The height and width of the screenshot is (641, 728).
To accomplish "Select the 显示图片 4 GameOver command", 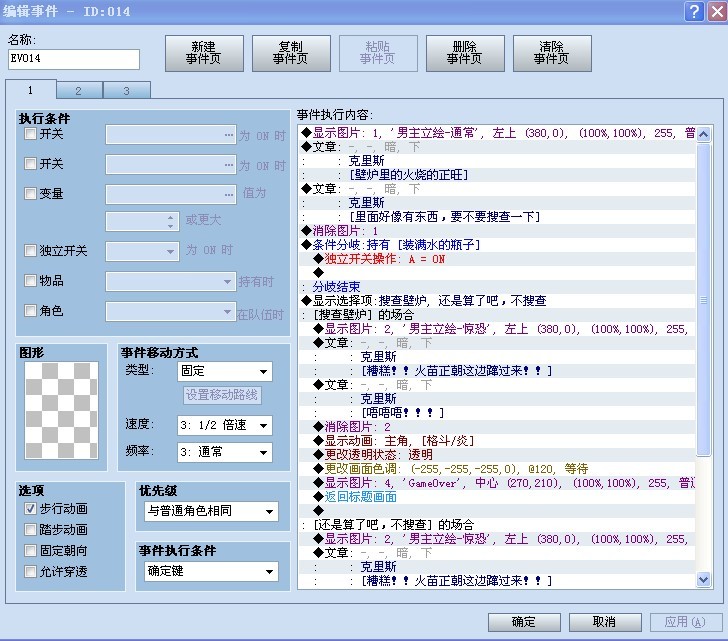I will tap(497, 483).
